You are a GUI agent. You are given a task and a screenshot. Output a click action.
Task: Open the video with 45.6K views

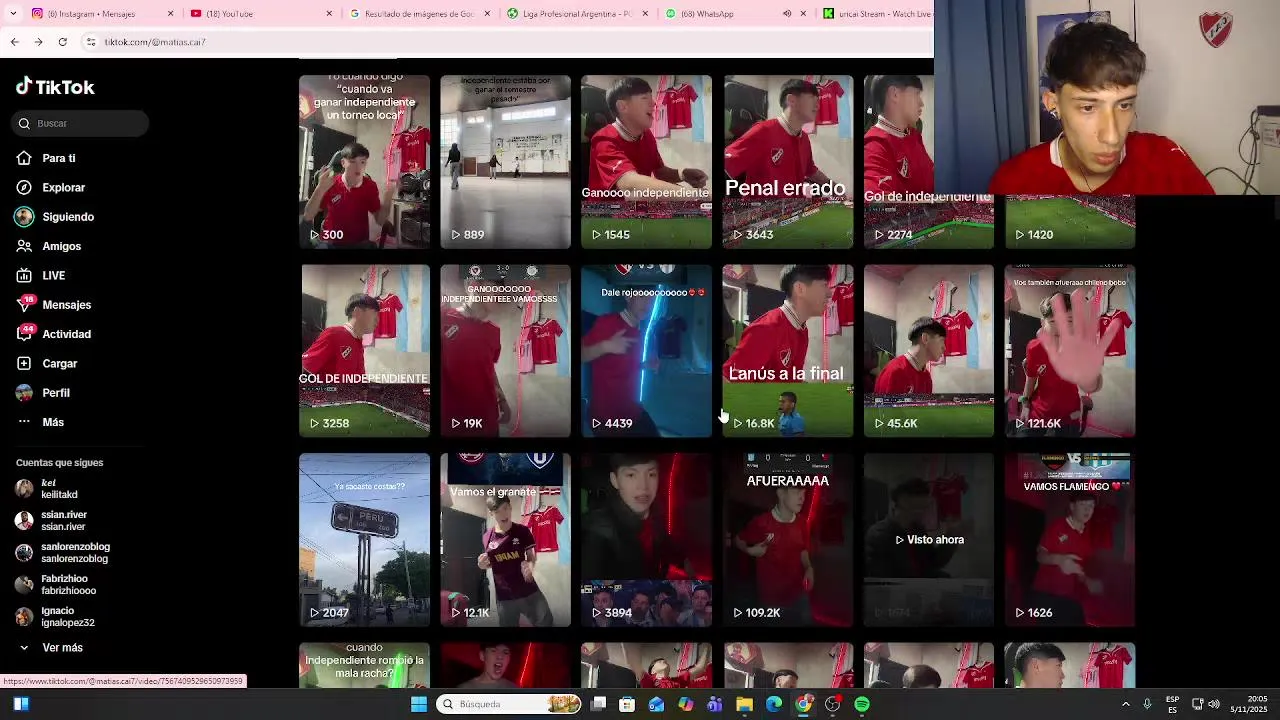pyautogui.click(x=929, y=351)
